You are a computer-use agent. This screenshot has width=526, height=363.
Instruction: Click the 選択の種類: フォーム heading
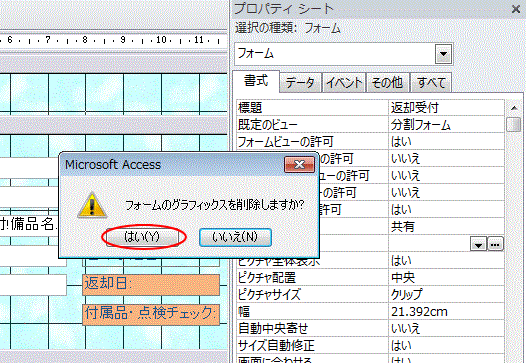tap(287, 28)
